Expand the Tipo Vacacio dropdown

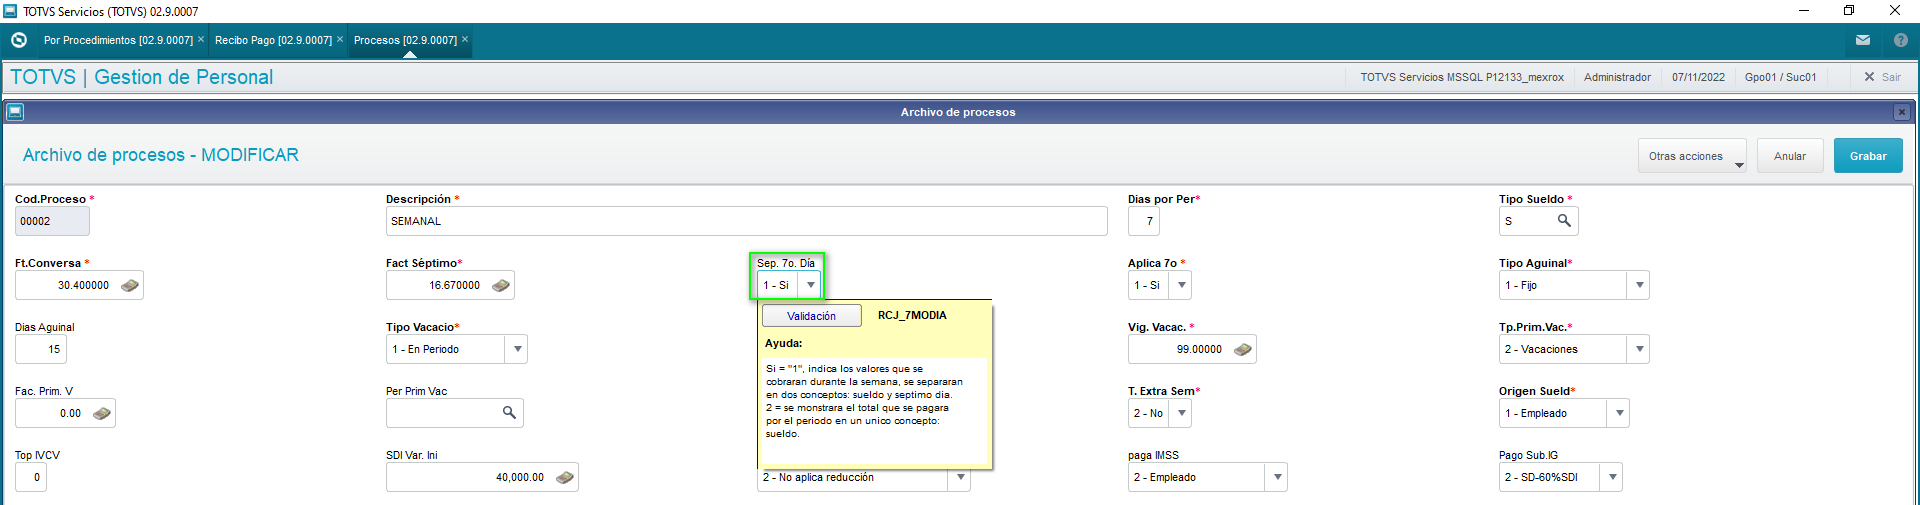pos(517,349)
